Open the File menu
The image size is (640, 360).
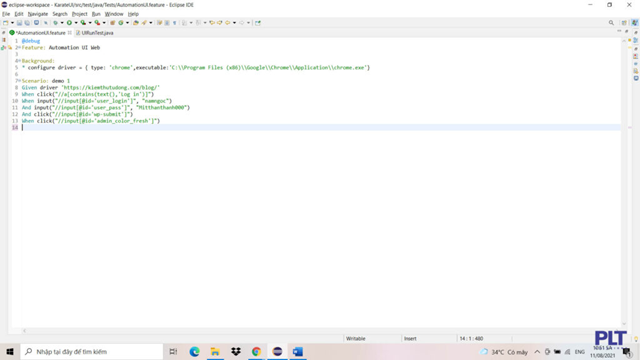(x=6, y=14)
